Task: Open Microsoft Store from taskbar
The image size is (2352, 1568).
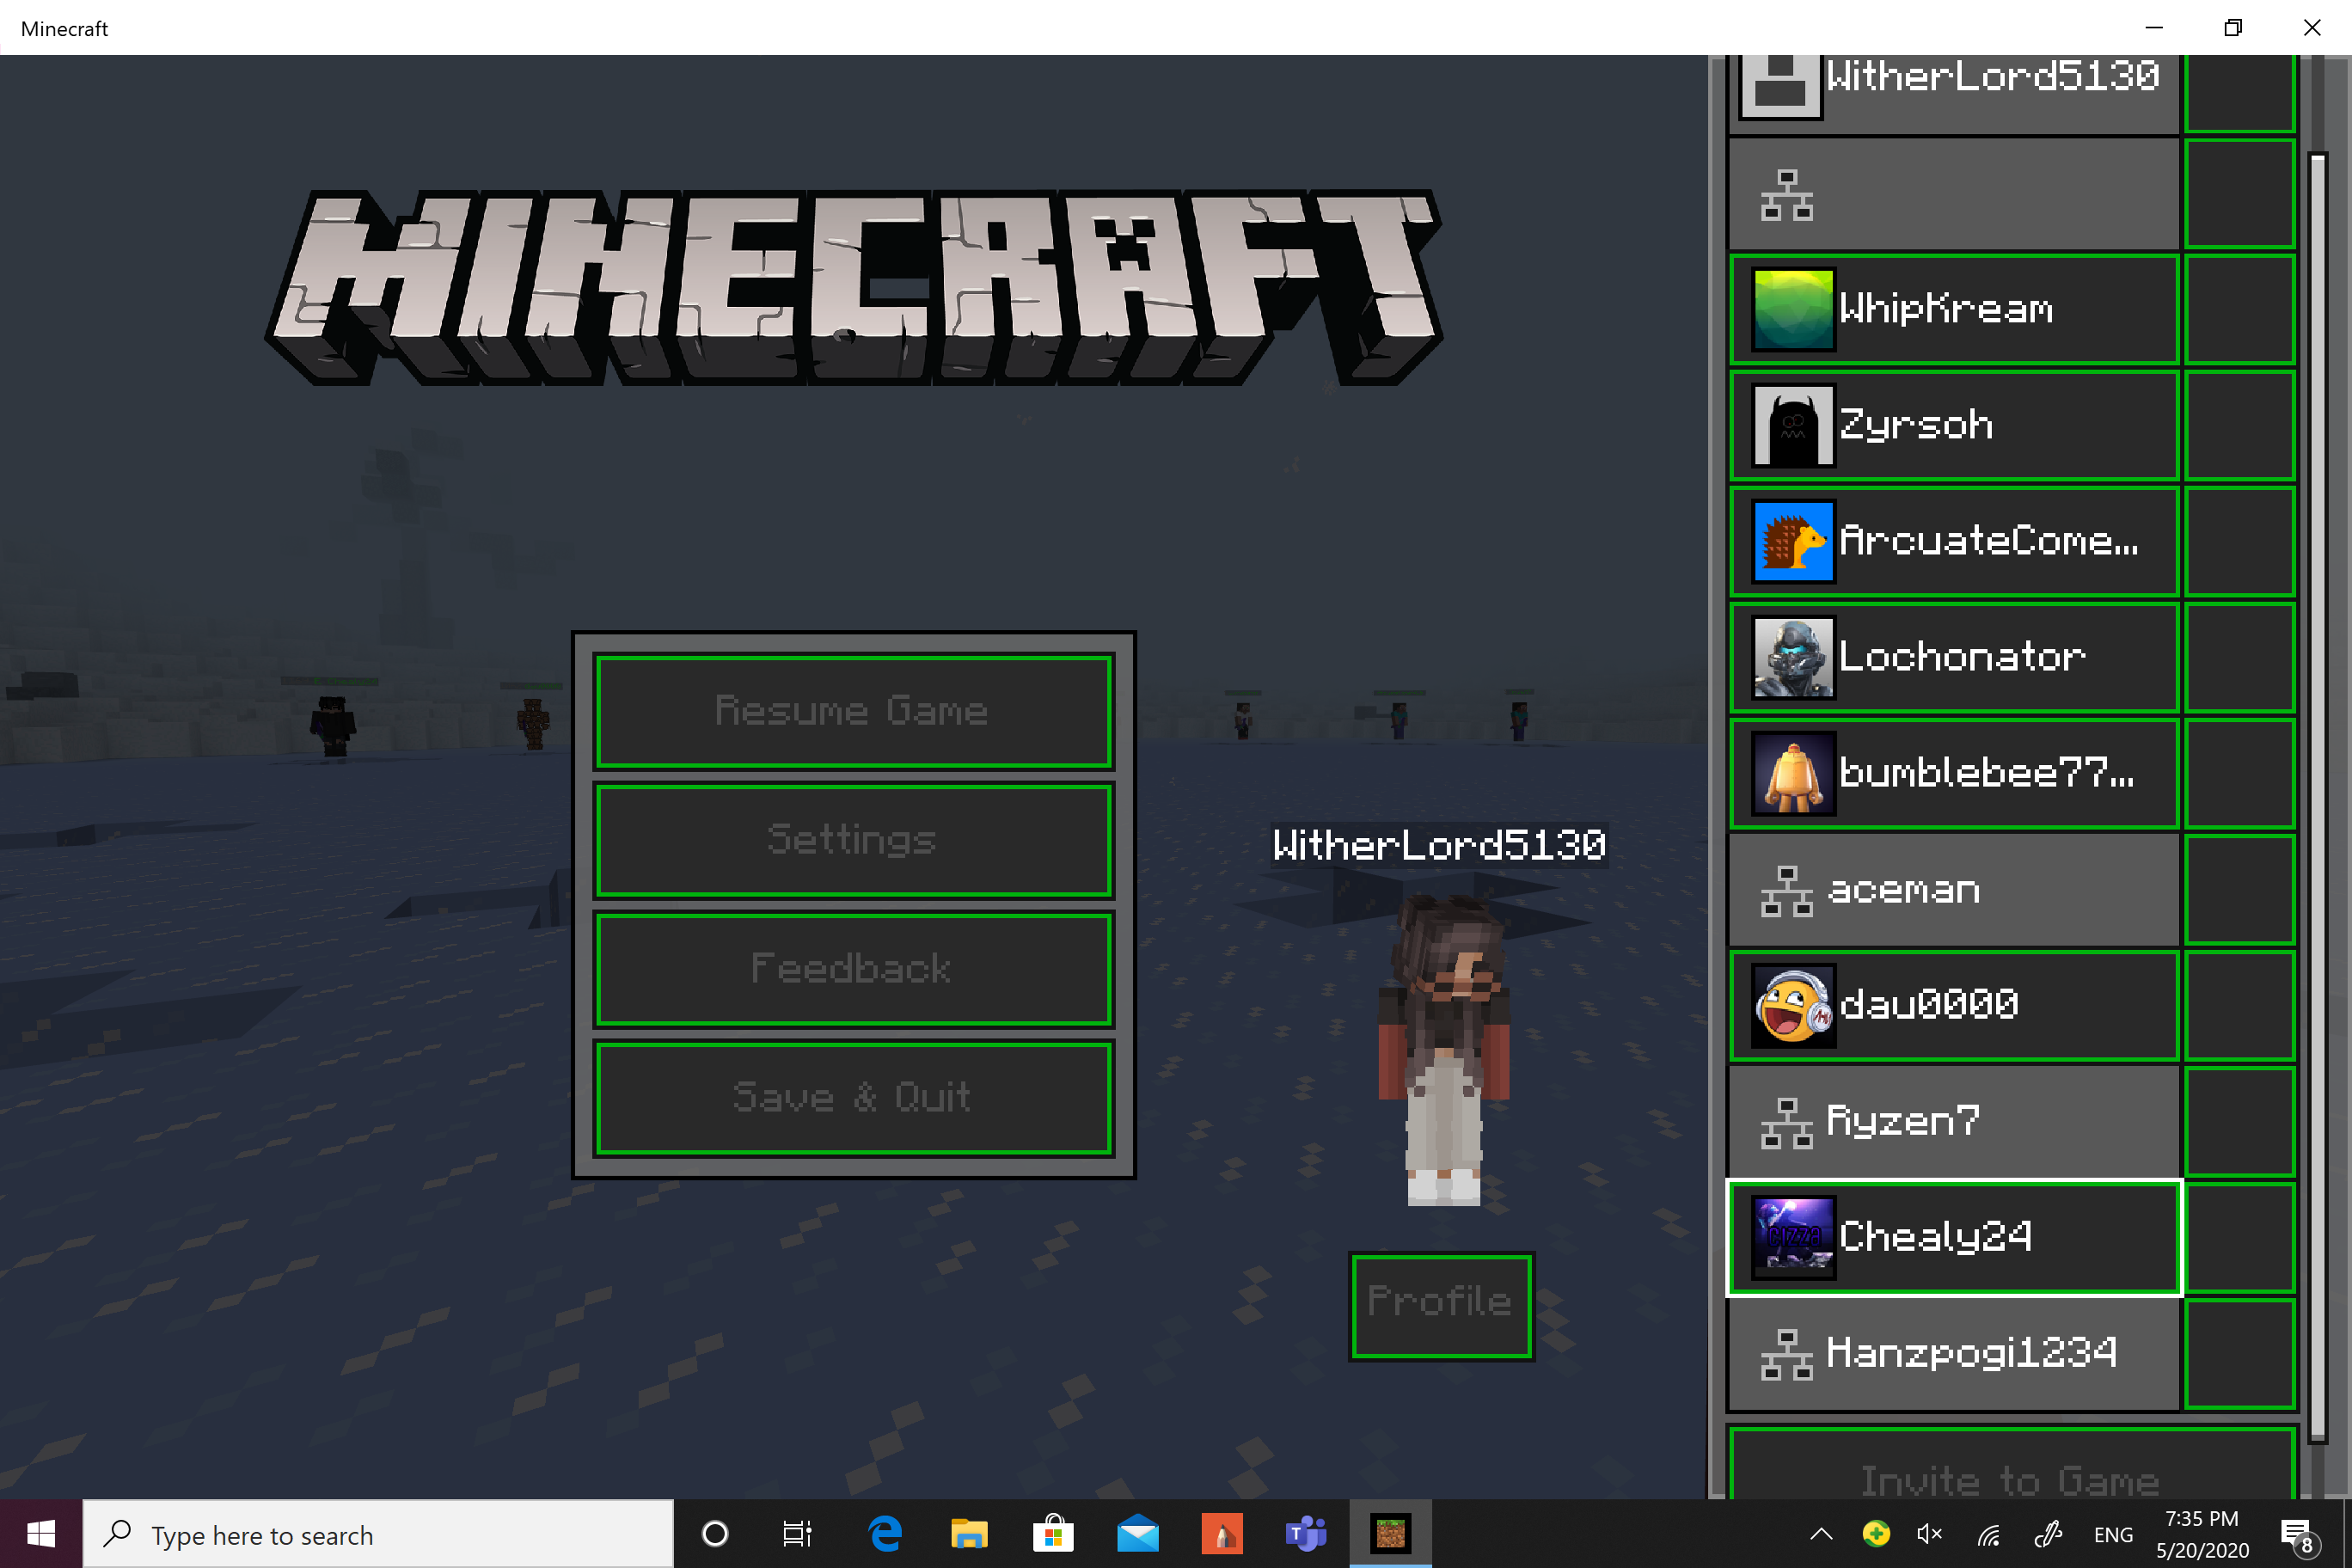Action: coord(1053,1534)
